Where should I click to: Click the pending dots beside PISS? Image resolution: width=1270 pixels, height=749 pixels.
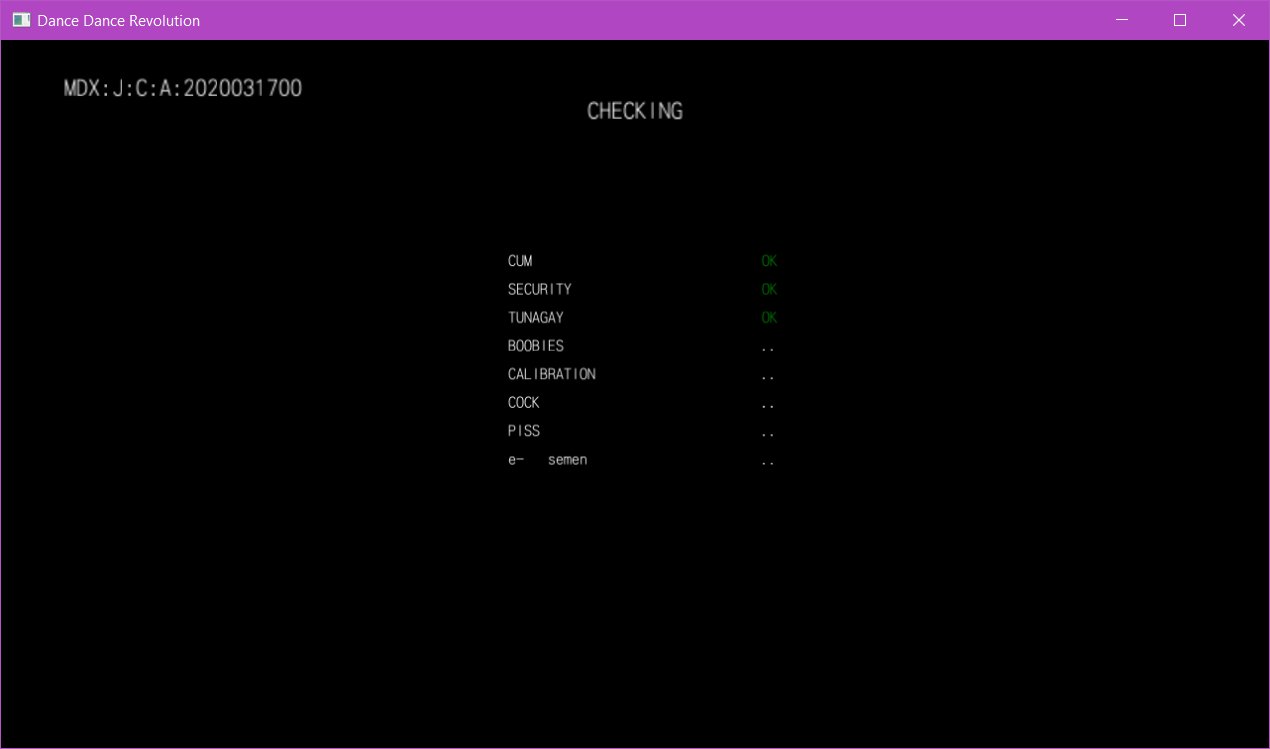coord(767,435)
